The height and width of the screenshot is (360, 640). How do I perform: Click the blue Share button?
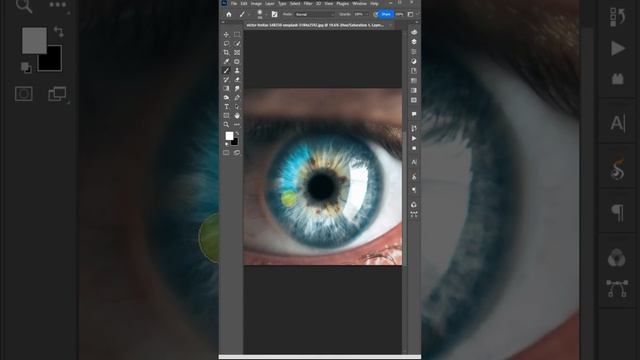click(386, 14)
